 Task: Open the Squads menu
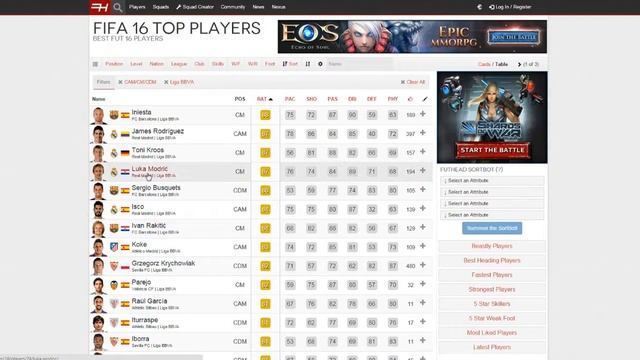coord(161,7)
